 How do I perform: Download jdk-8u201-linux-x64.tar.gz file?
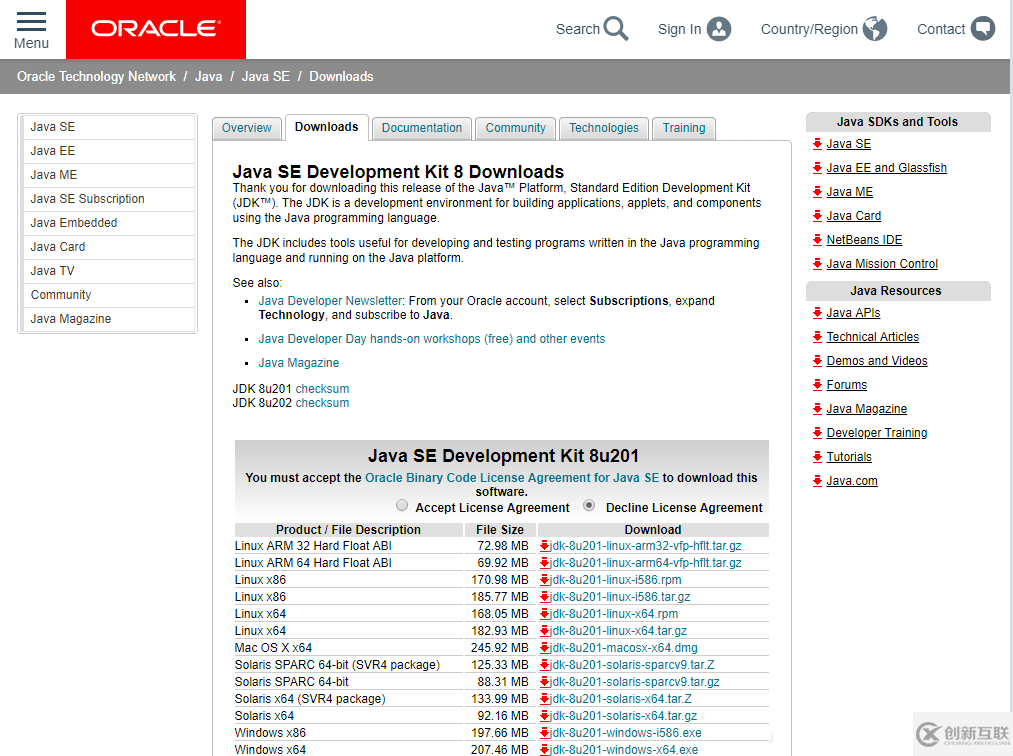click(x=619, y=631)
